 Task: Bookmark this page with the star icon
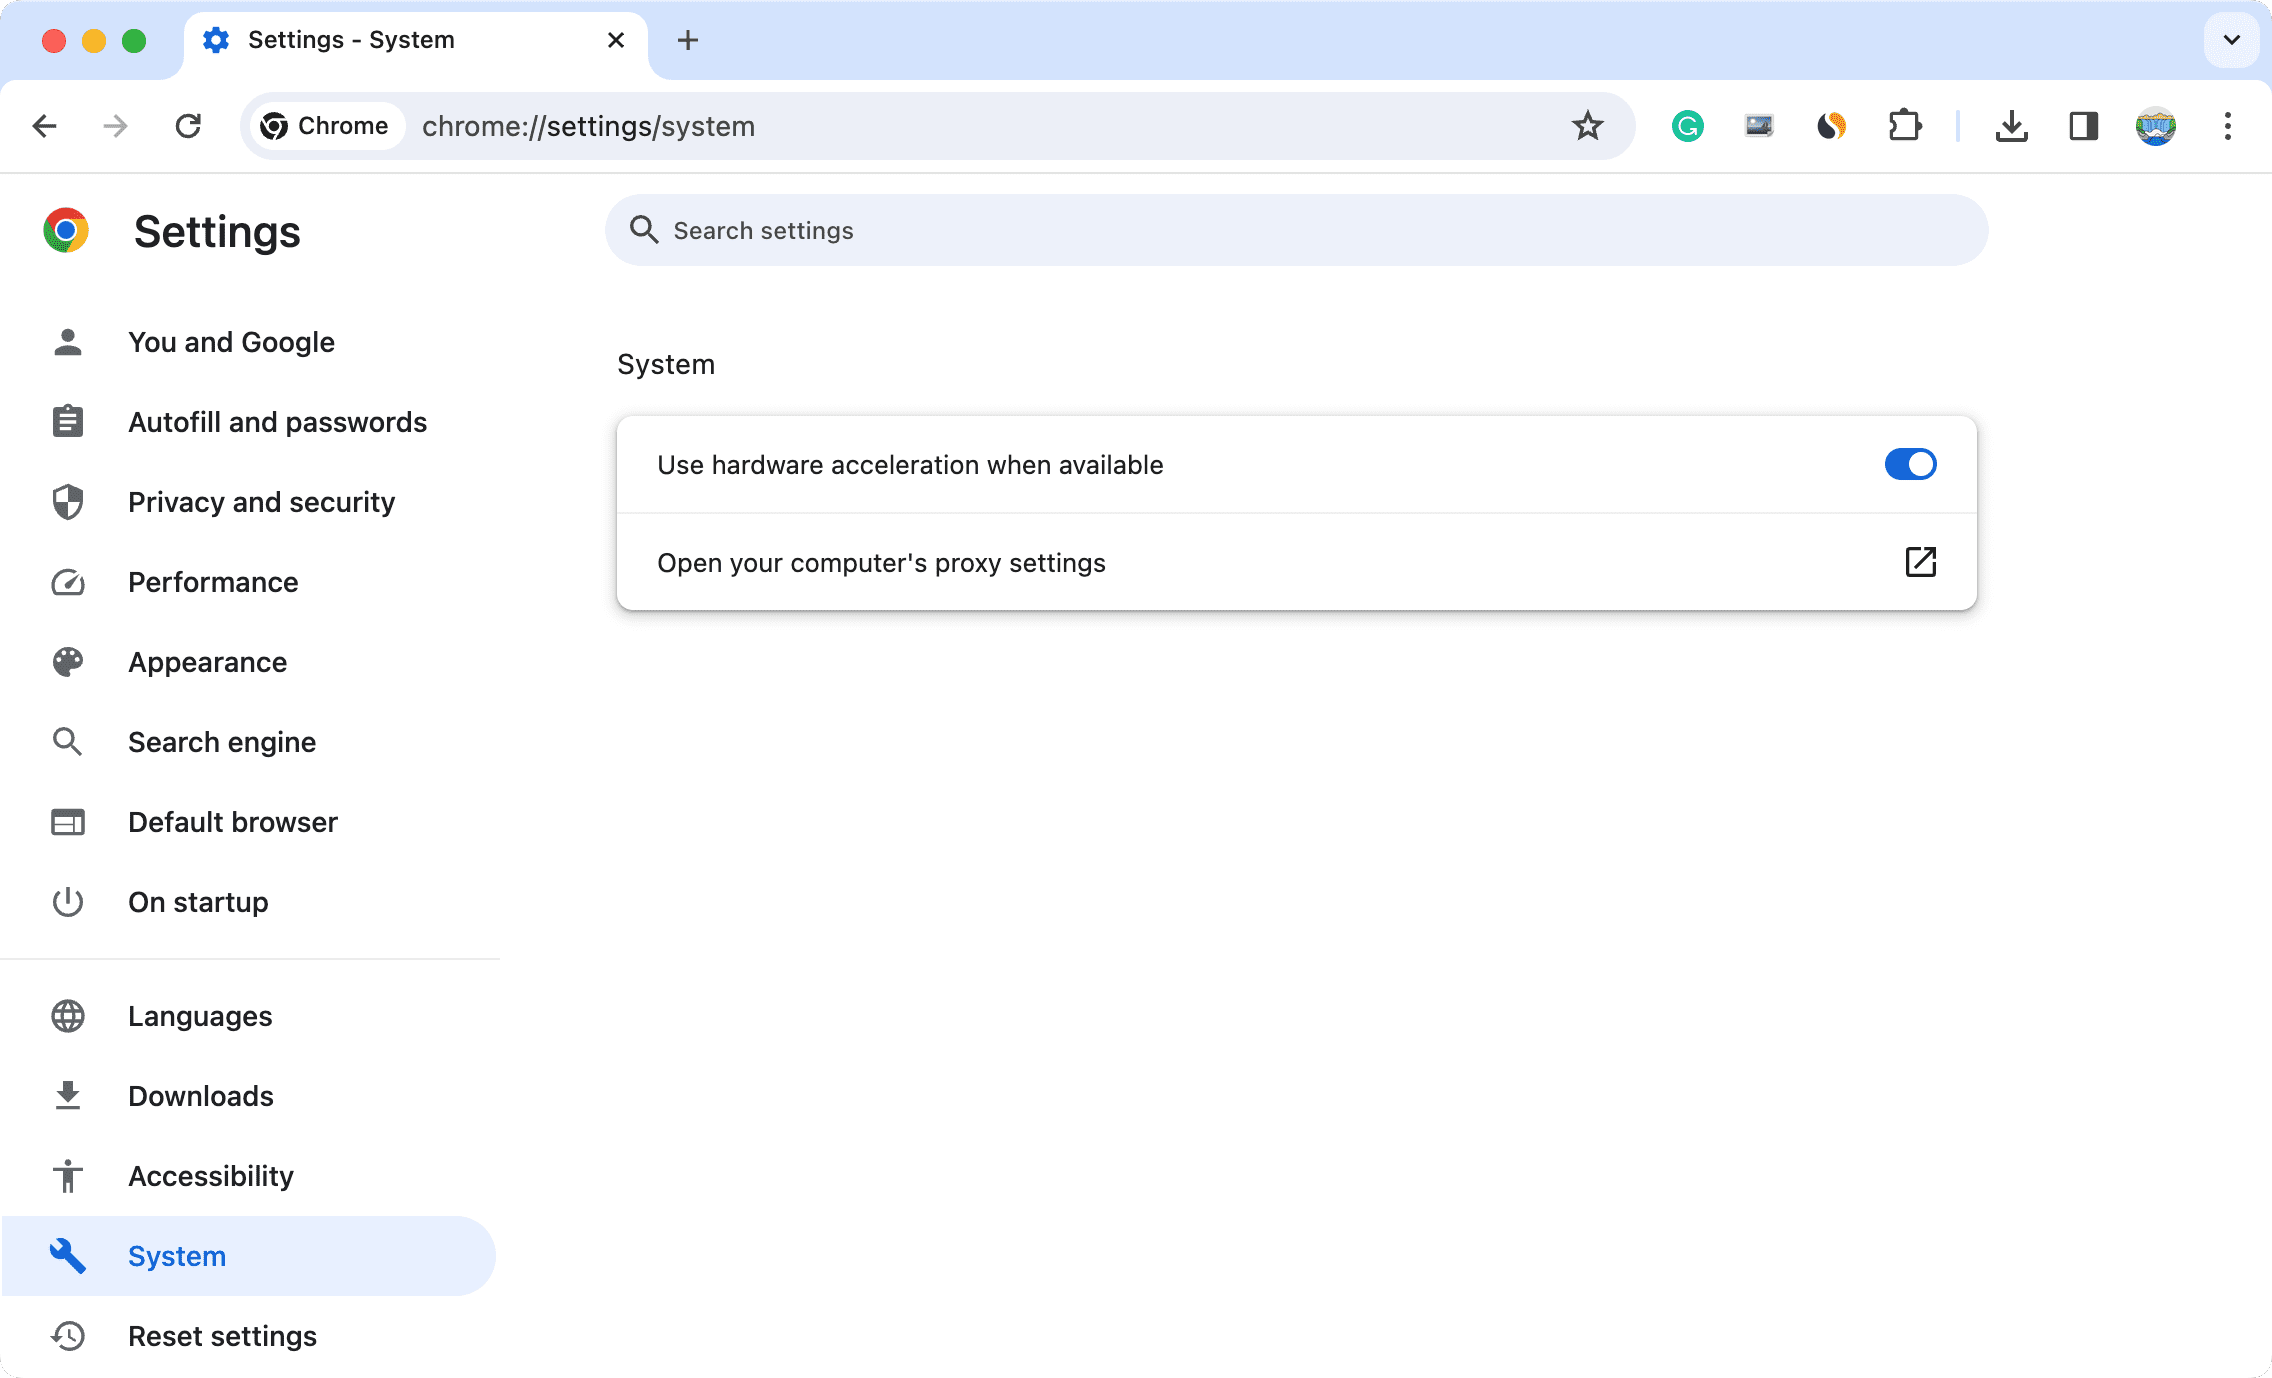(1587, 126)
